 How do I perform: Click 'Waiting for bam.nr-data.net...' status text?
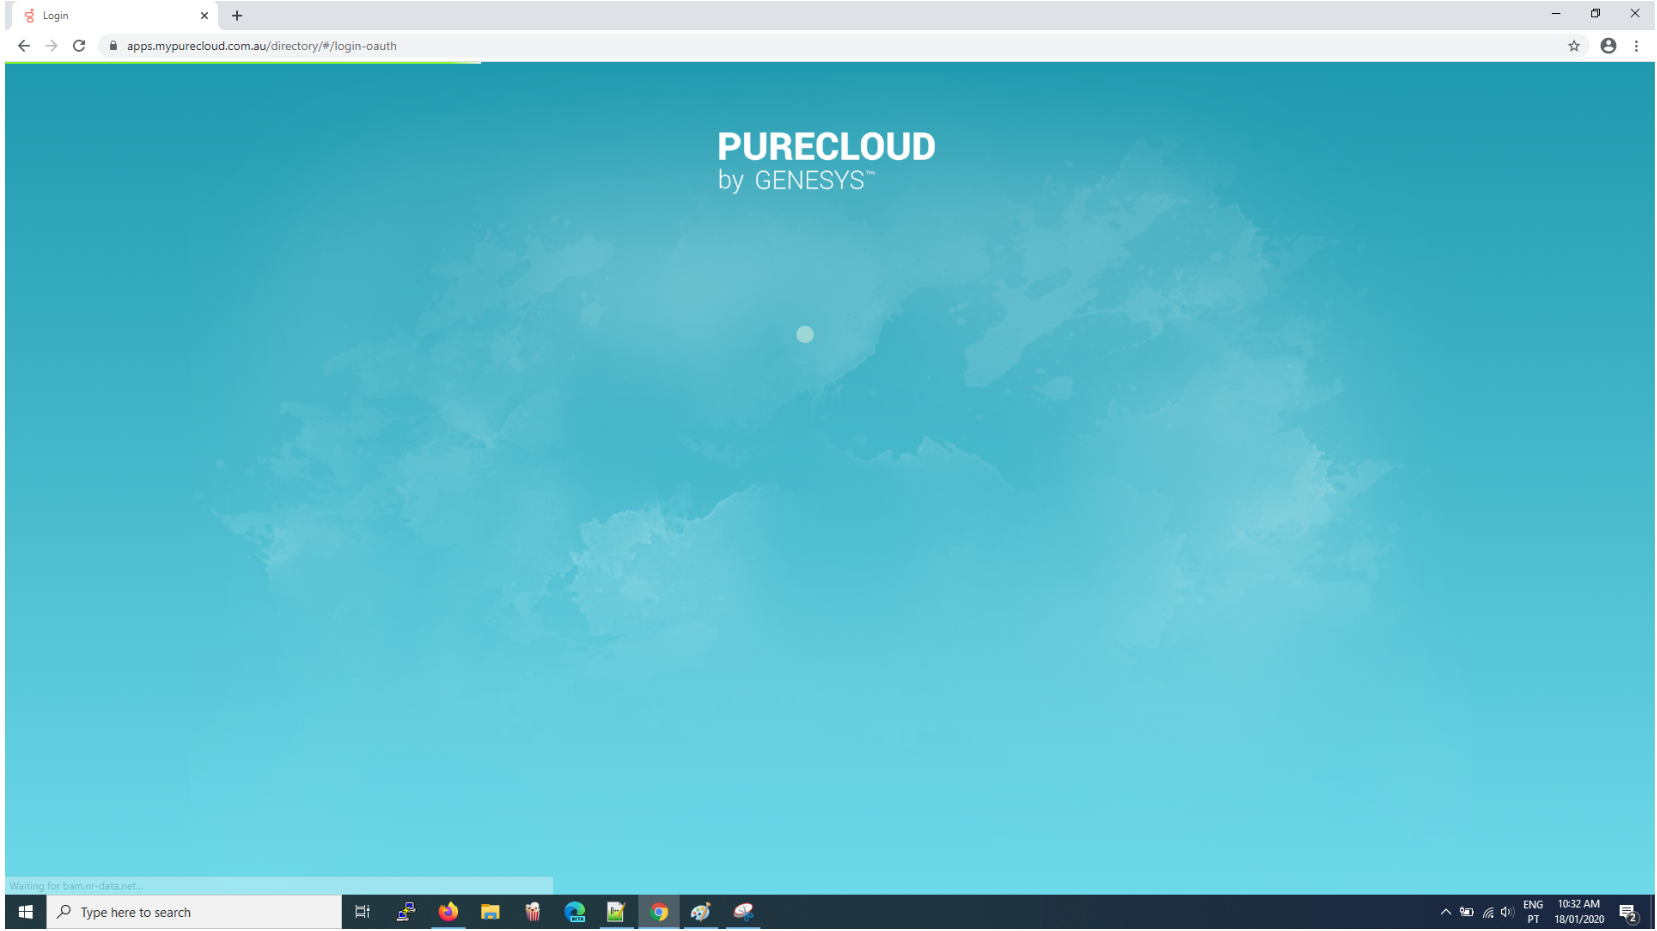tap(76, 886)
